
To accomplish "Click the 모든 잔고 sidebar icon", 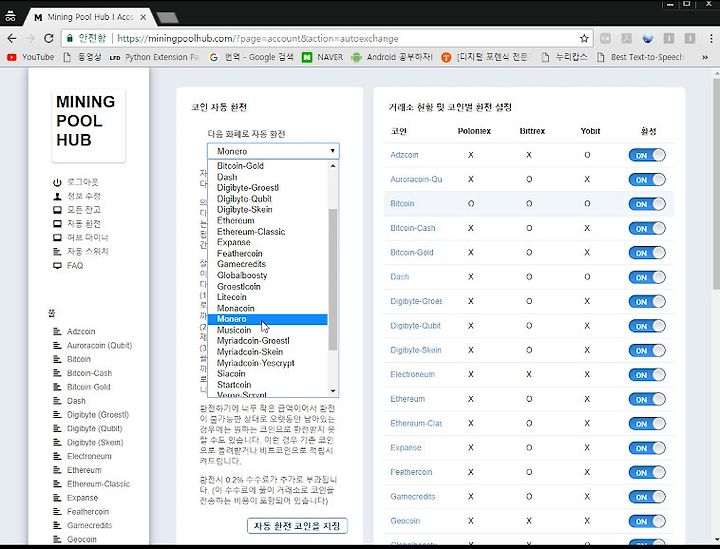I will (57, 210).
